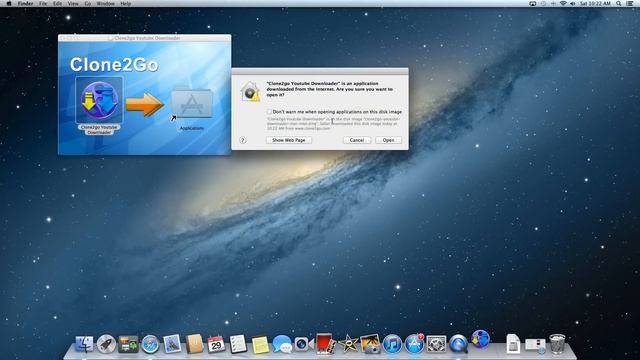Open Calendar showing 29 in the Dock
This screenshot has width=640, height=360.
pyautogui.click(x=216, y=344)
